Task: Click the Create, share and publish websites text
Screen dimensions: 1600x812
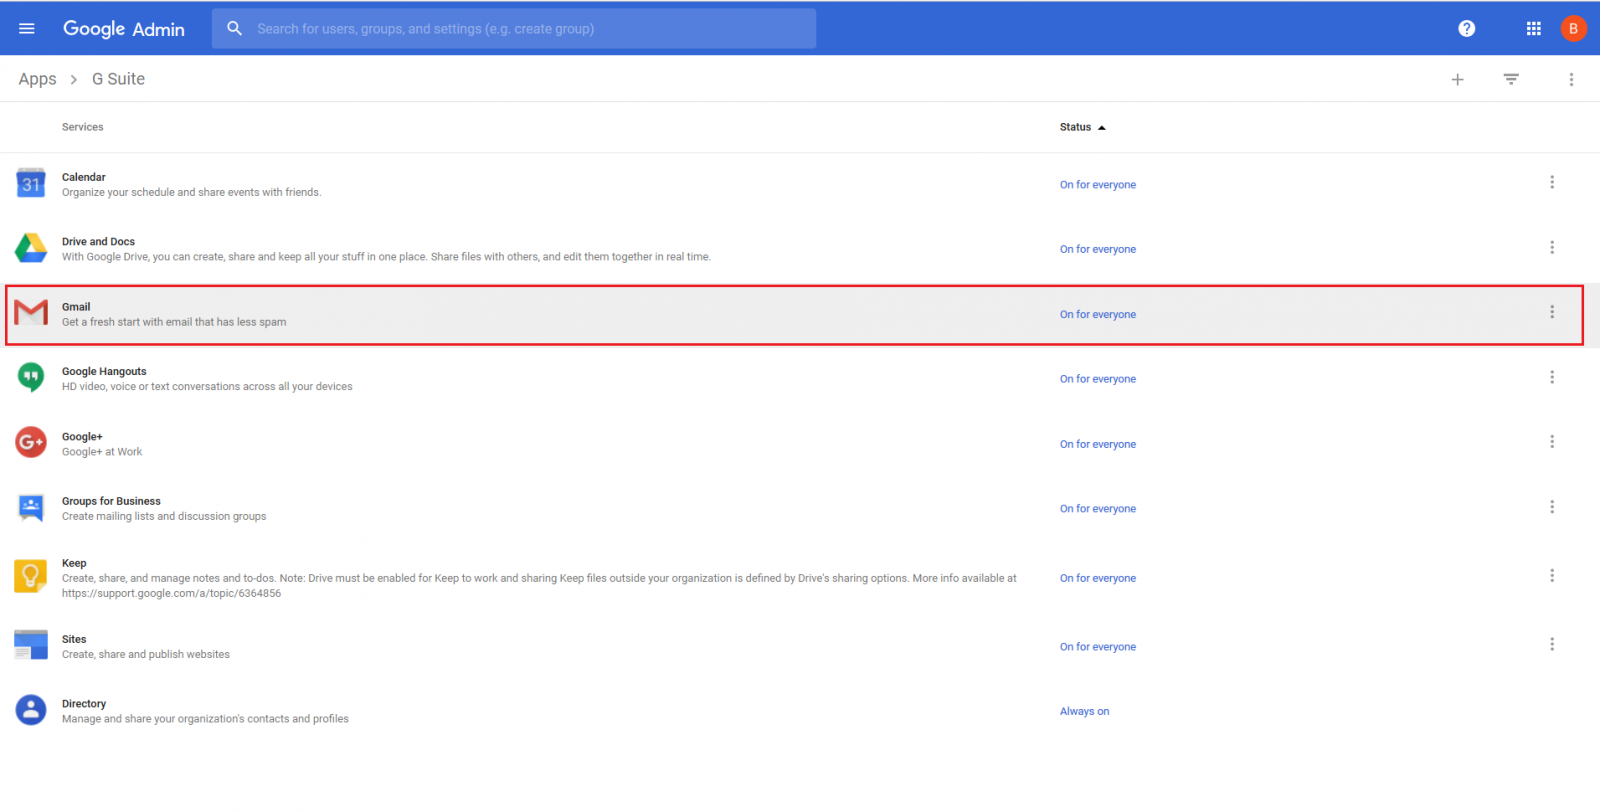Action: pos(146,654)
